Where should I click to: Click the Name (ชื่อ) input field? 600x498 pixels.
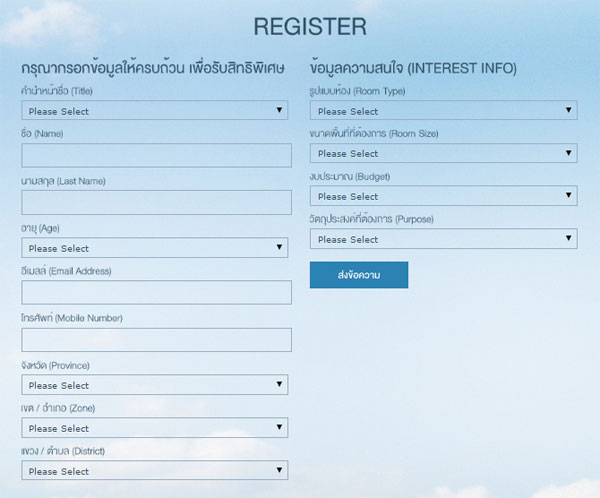point(155,155)
